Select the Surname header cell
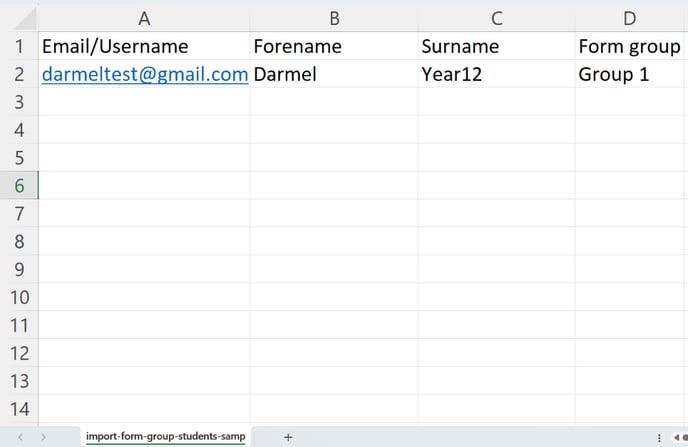This screenshot has width=688, height=447. (497, 46)
